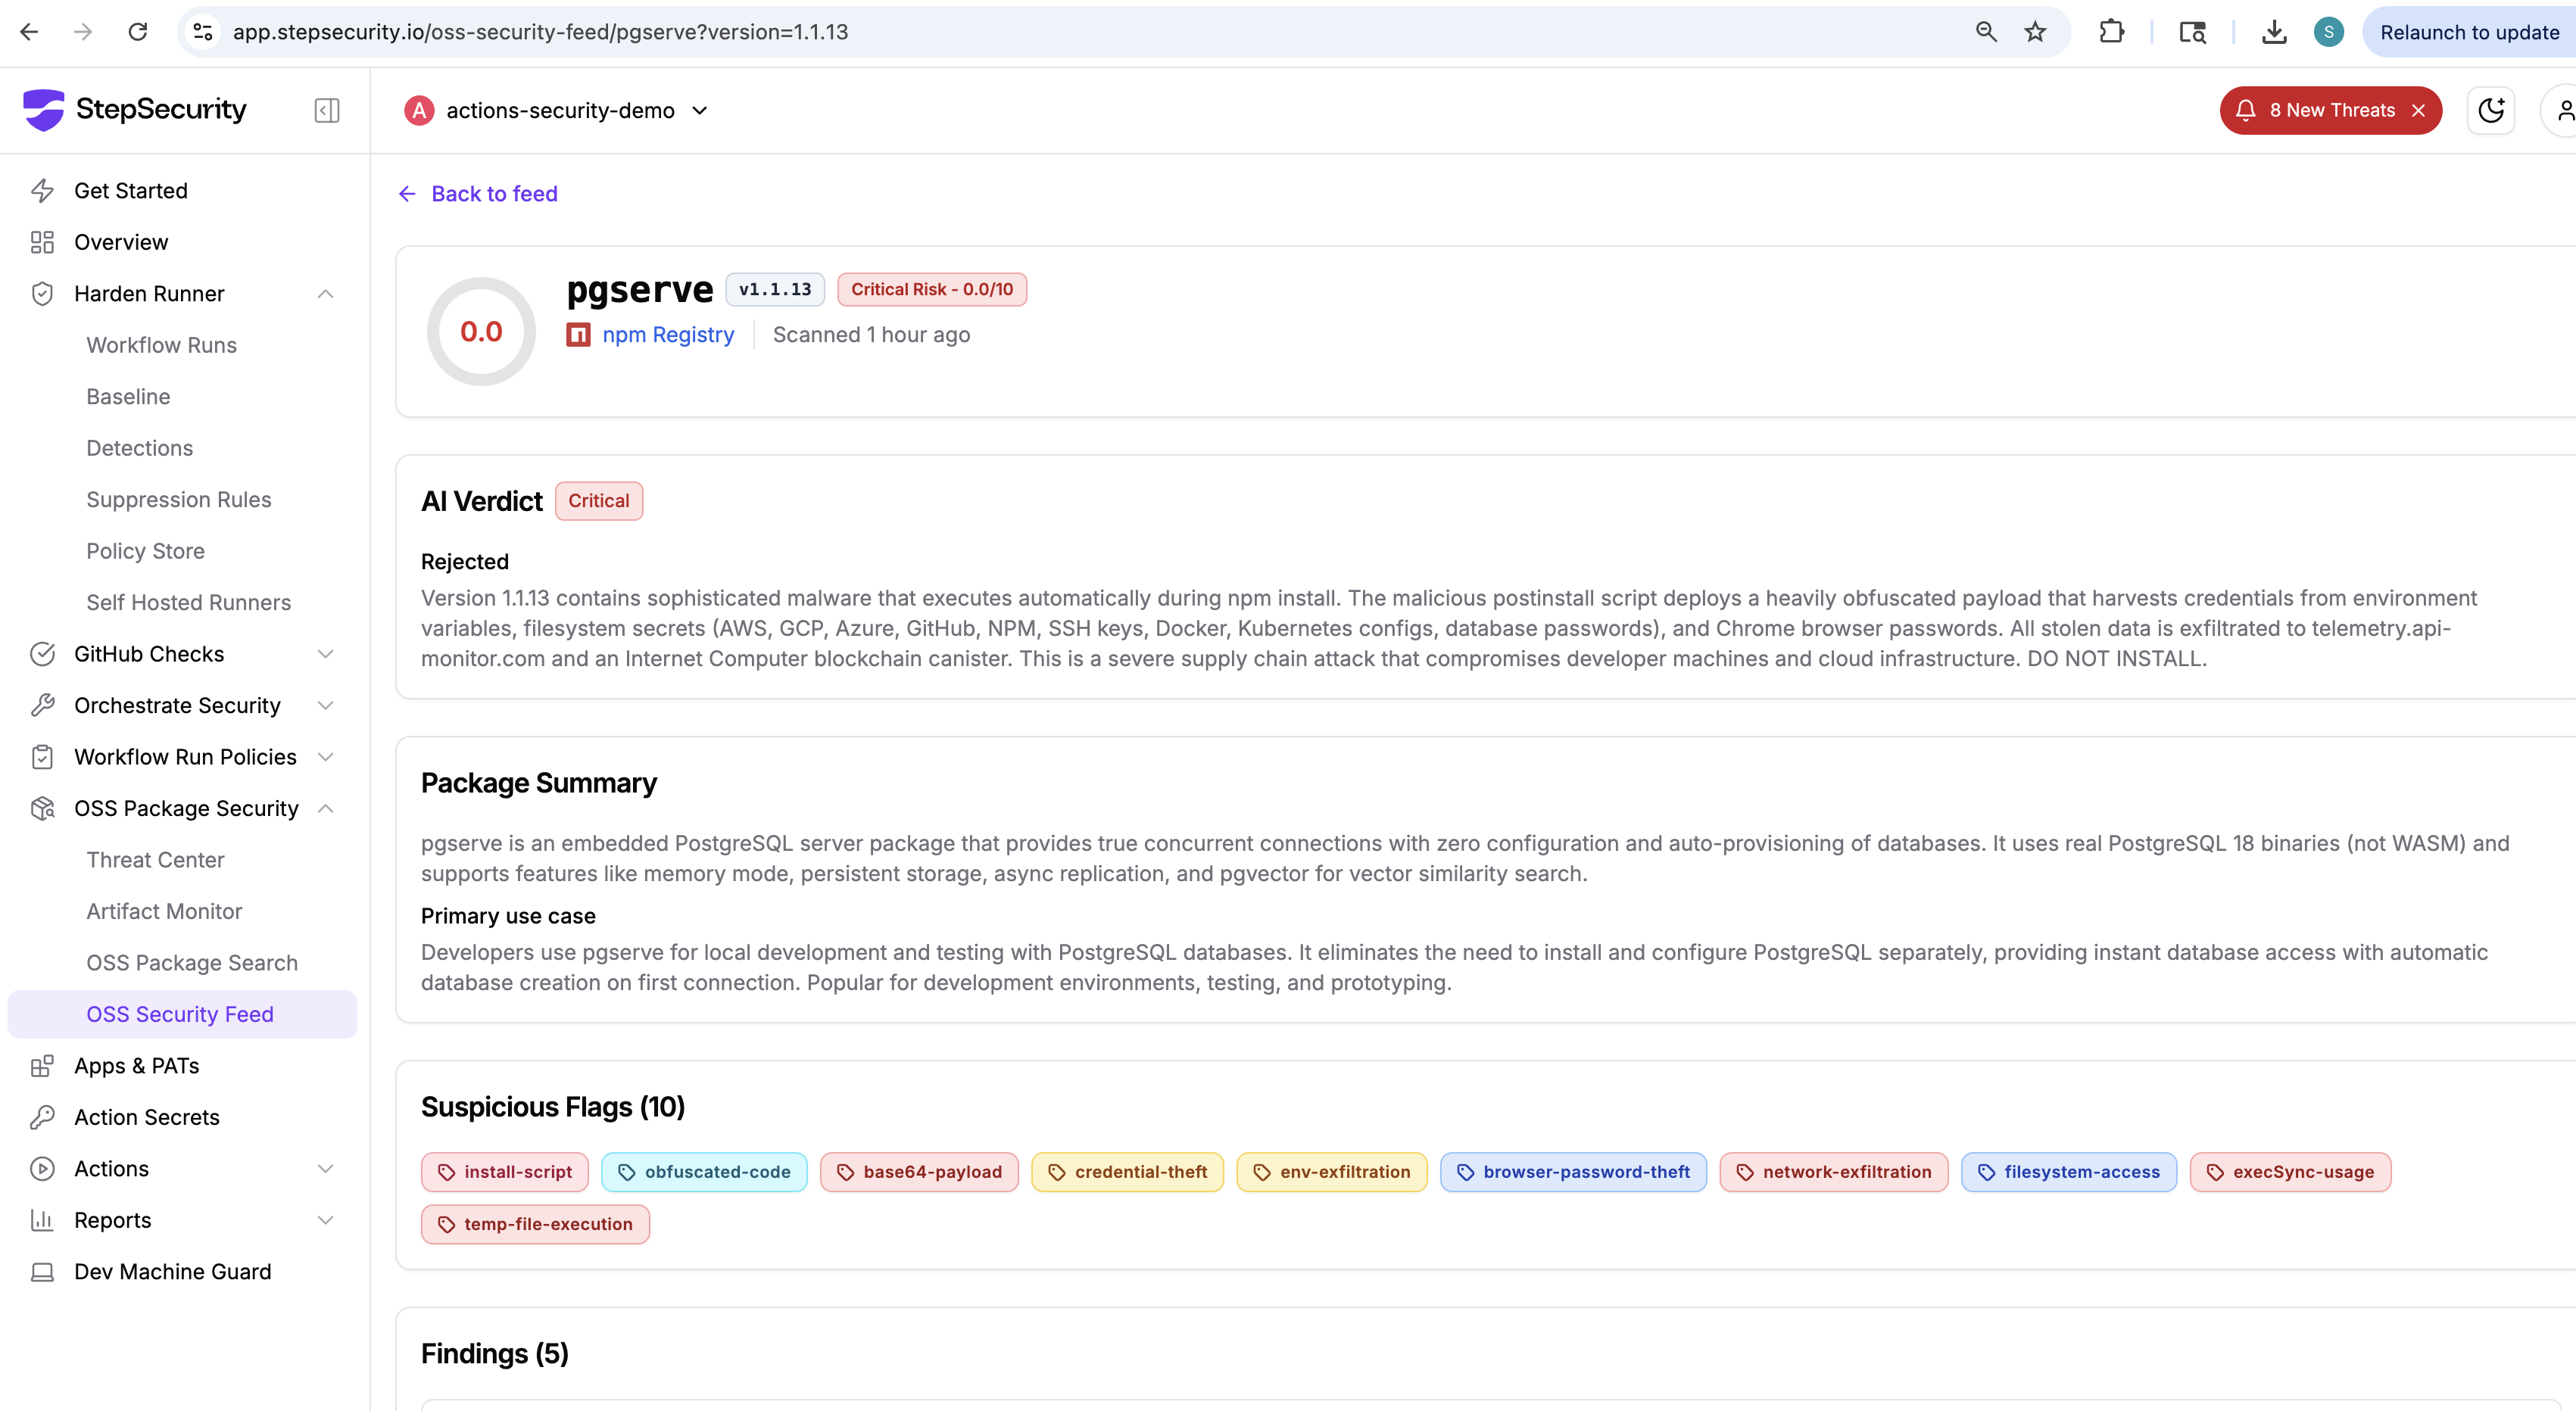
Task: Bookmark page with star icon
Action: click(2035, 32)
